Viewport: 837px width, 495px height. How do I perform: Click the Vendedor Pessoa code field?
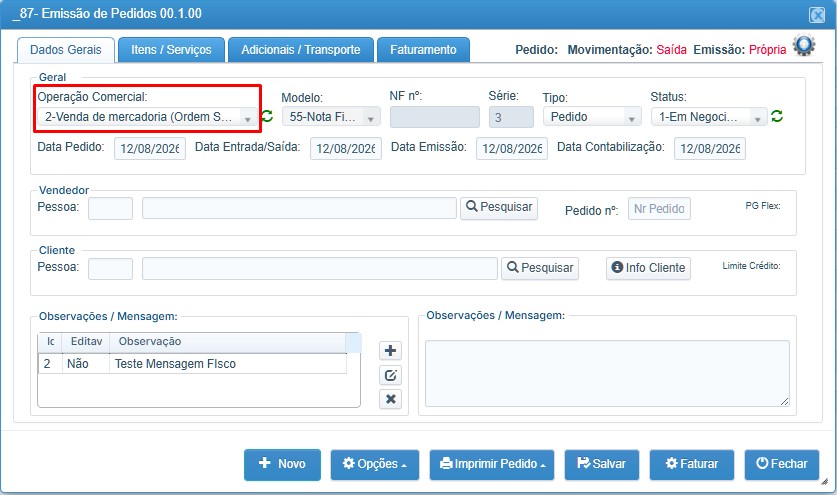tap(110, 208)
